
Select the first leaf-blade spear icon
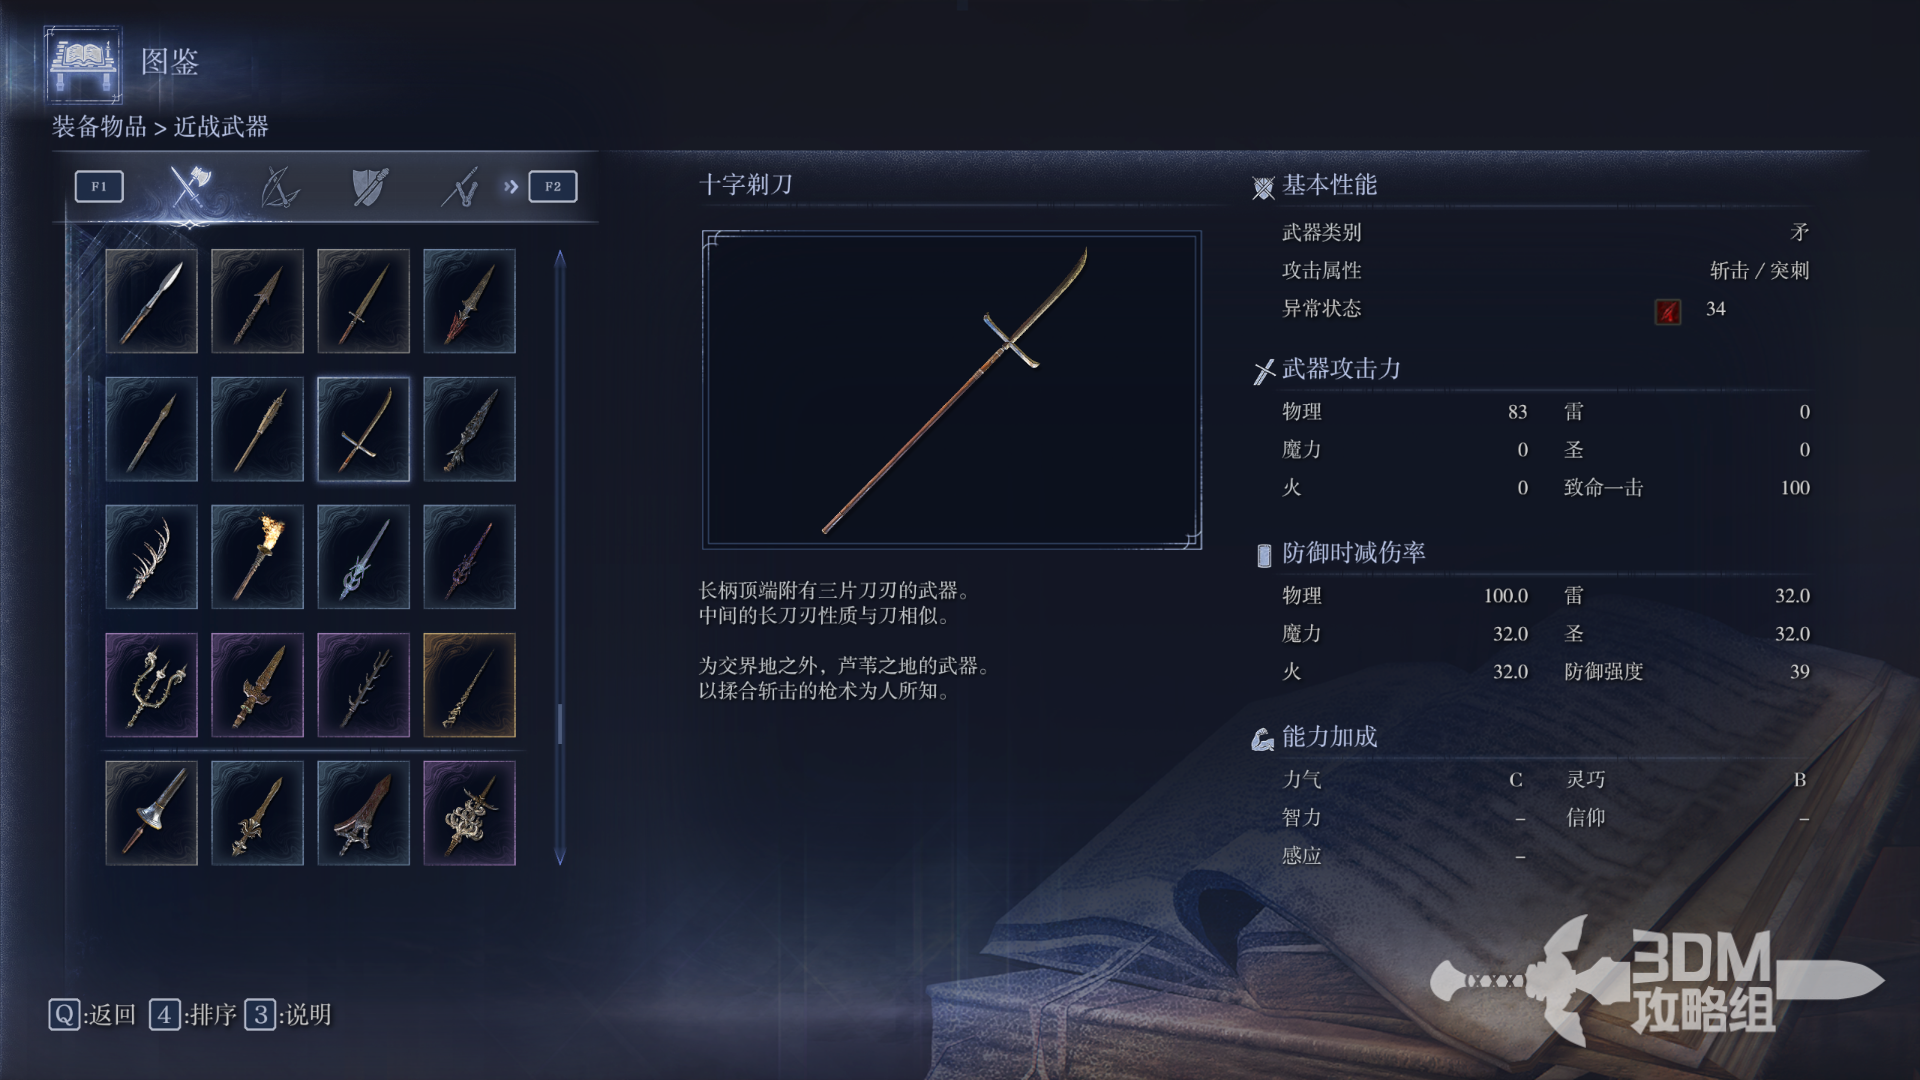tap(151, 301)
